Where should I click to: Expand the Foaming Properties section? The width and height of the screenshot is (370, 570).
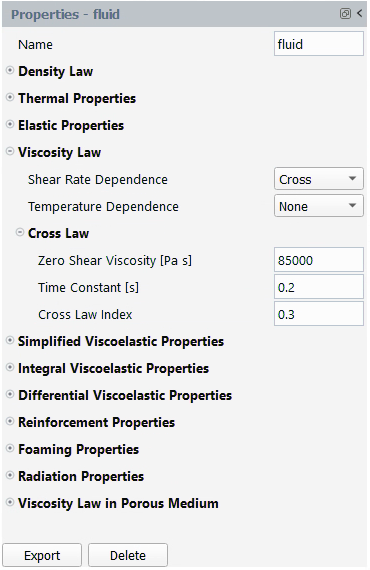click(x=10, y=448)
